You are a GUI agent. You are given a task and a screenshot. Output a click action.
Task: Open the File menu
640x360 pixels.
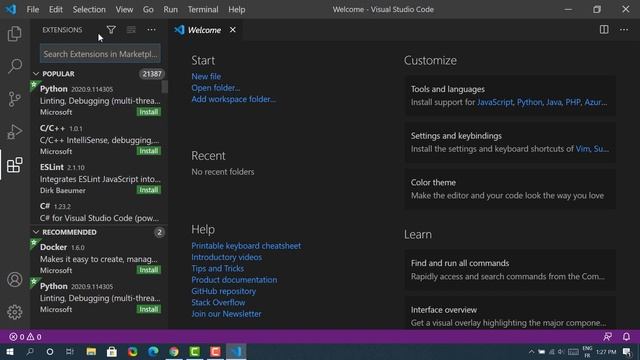[x=33, y=9]
